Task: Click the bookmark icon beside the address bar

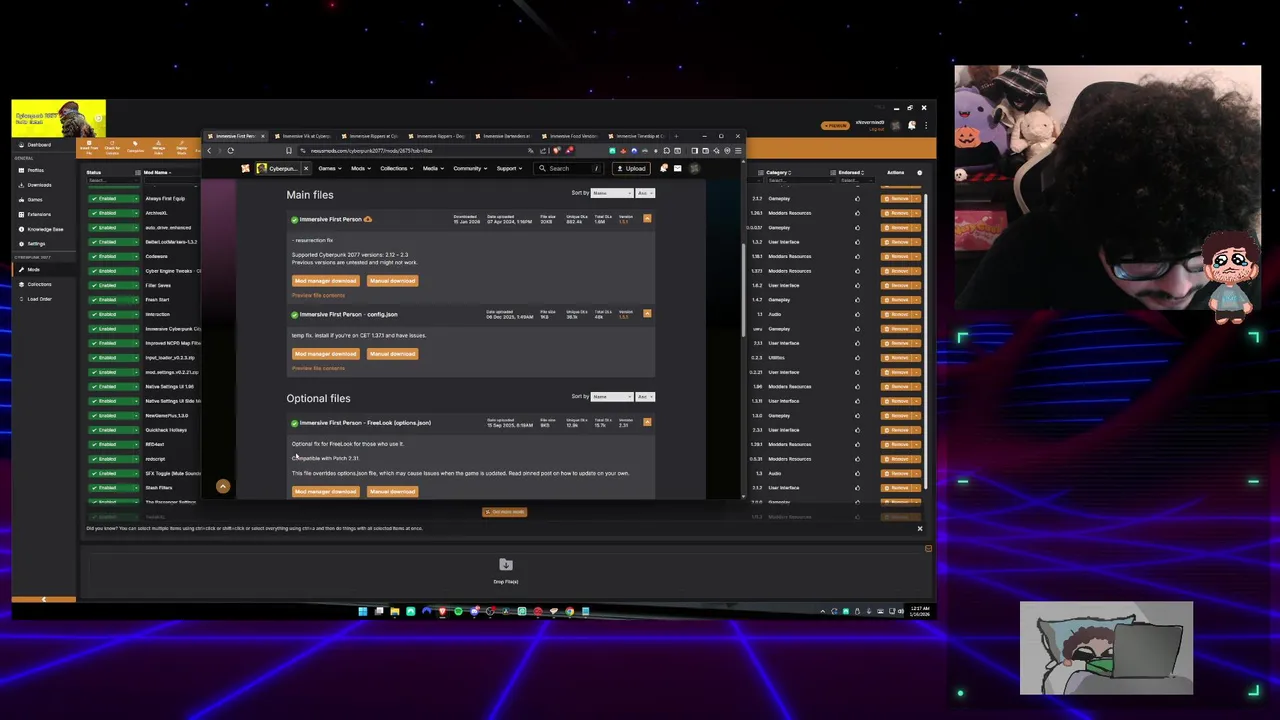Action: [x=289, y=151]
